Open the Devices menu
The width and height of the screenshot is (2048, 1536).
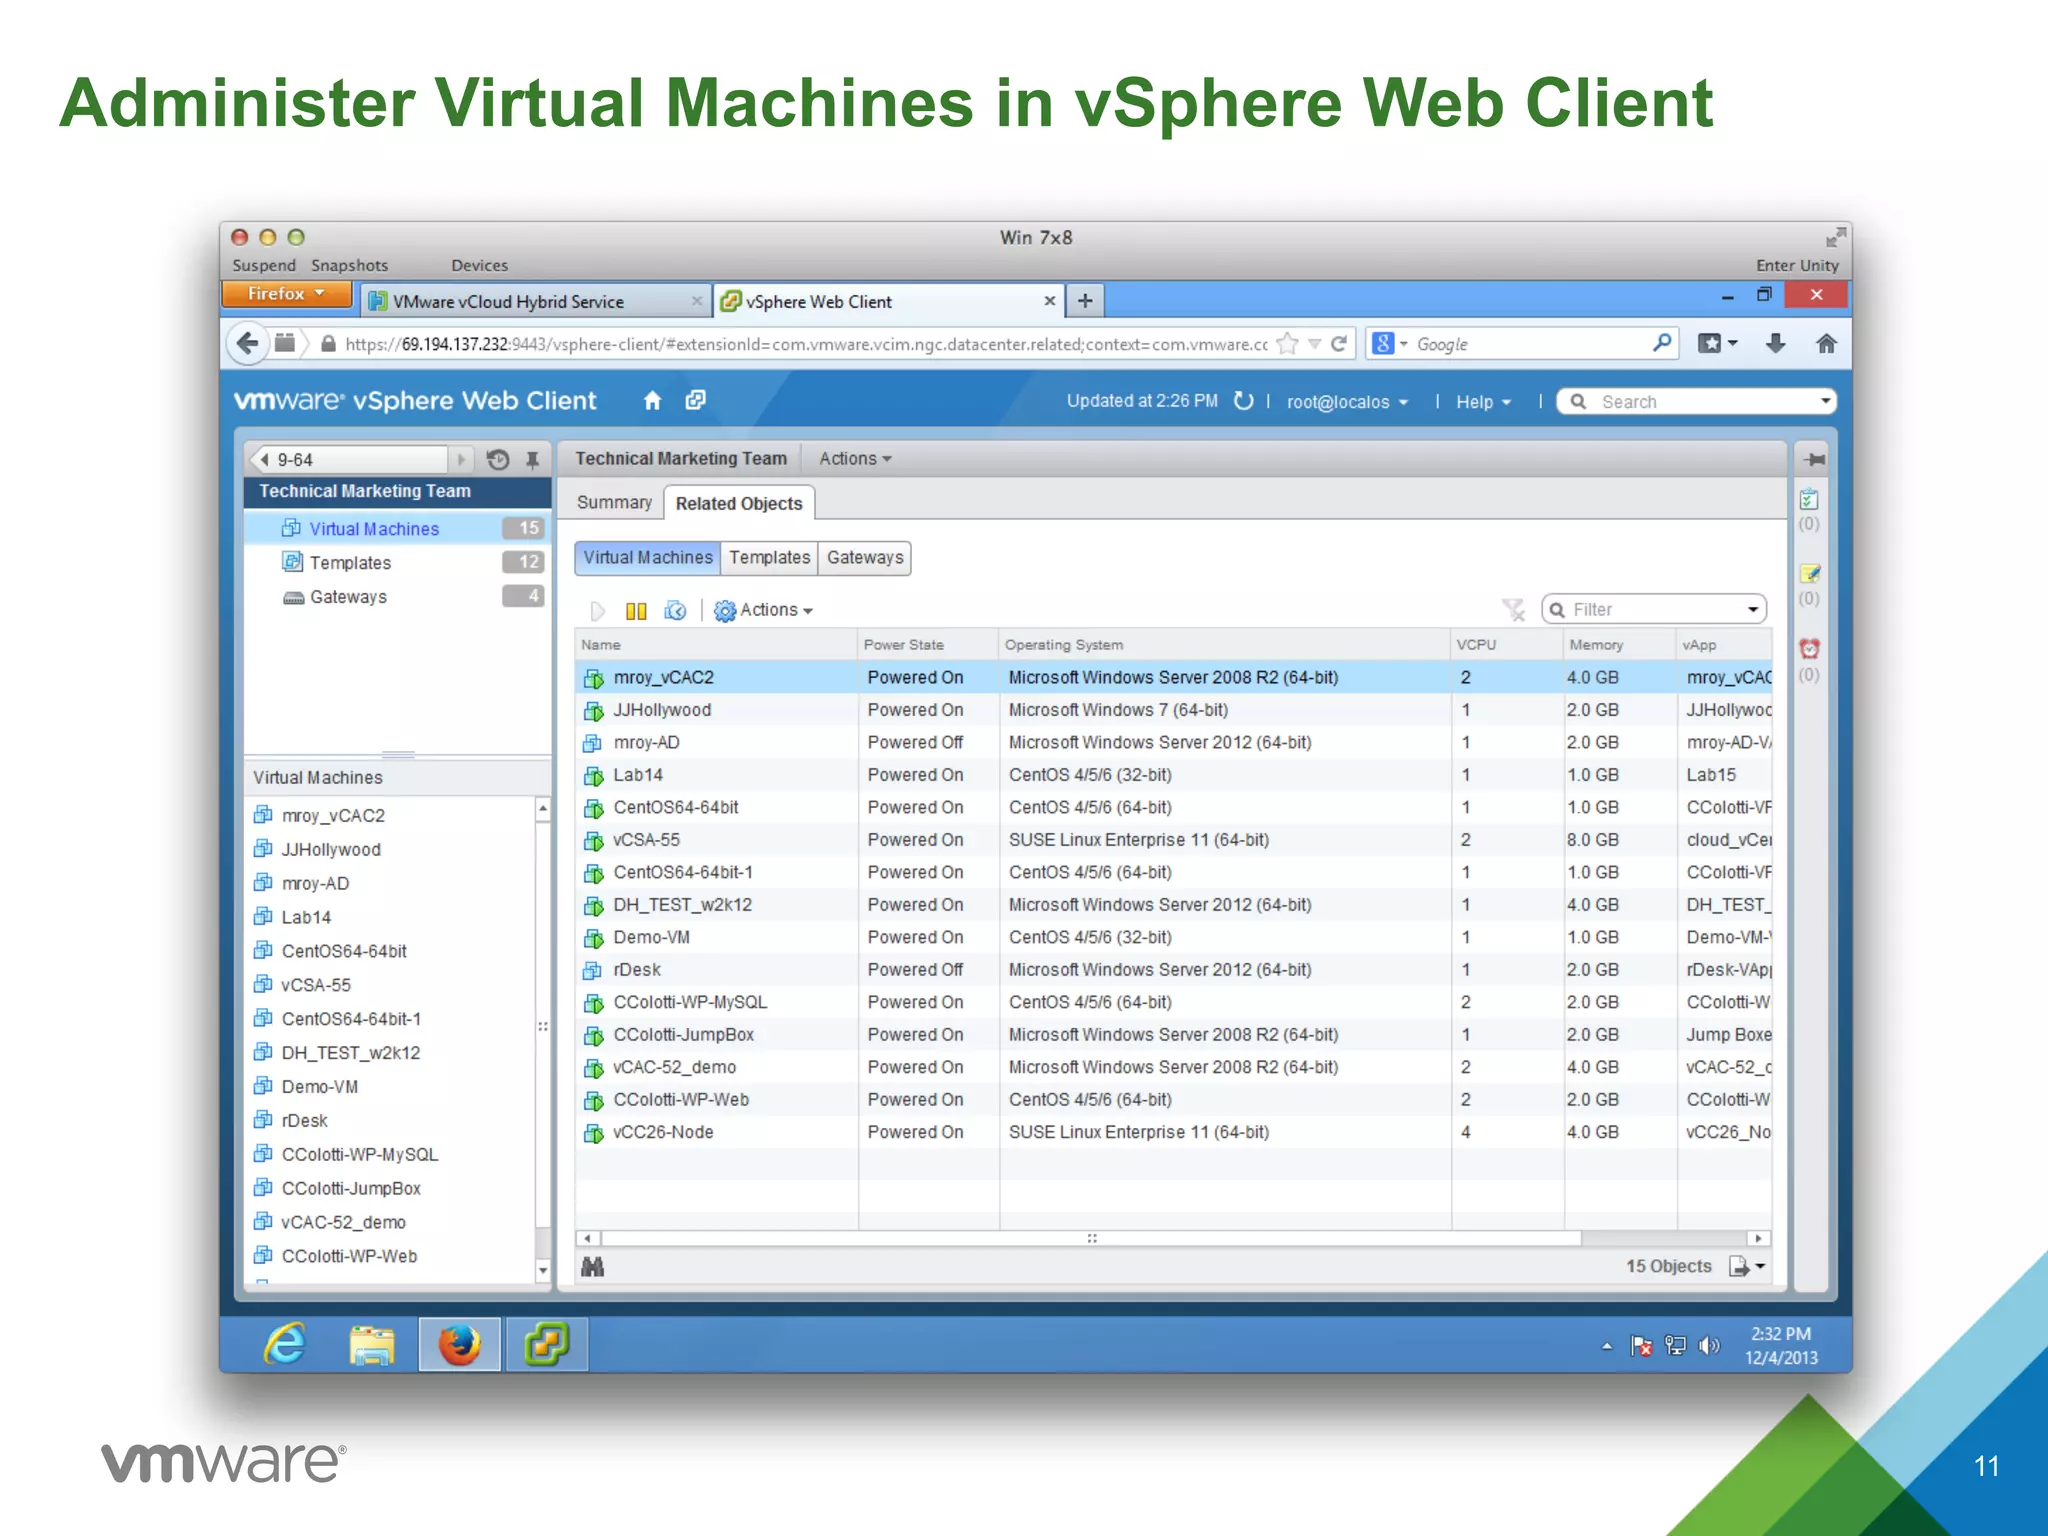(x=479, y=265)
